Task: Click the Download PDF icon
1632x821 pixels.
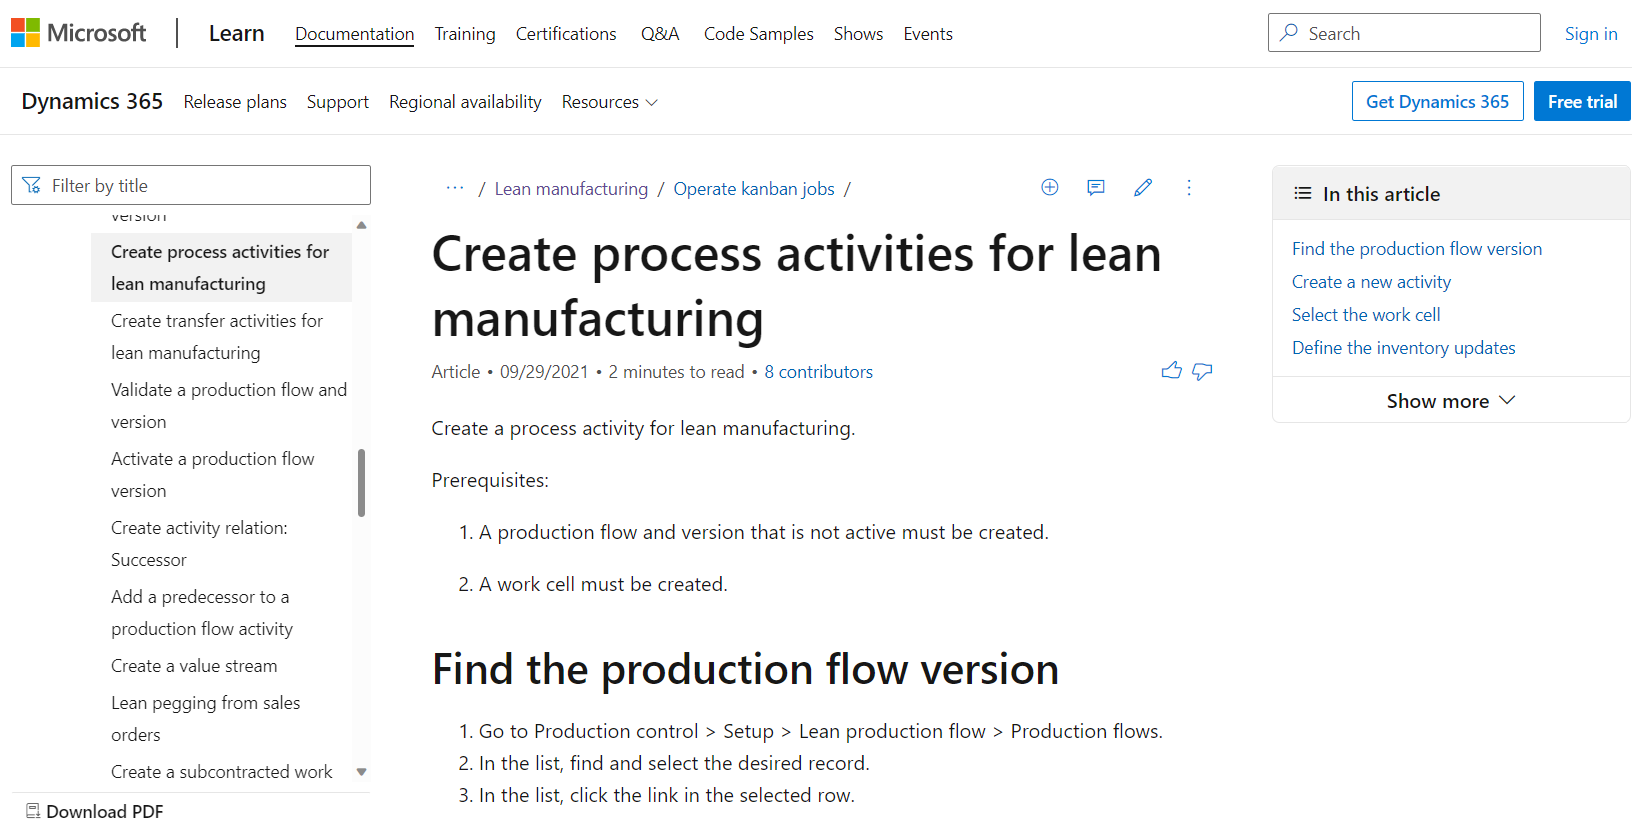Action: coord(33,811)
